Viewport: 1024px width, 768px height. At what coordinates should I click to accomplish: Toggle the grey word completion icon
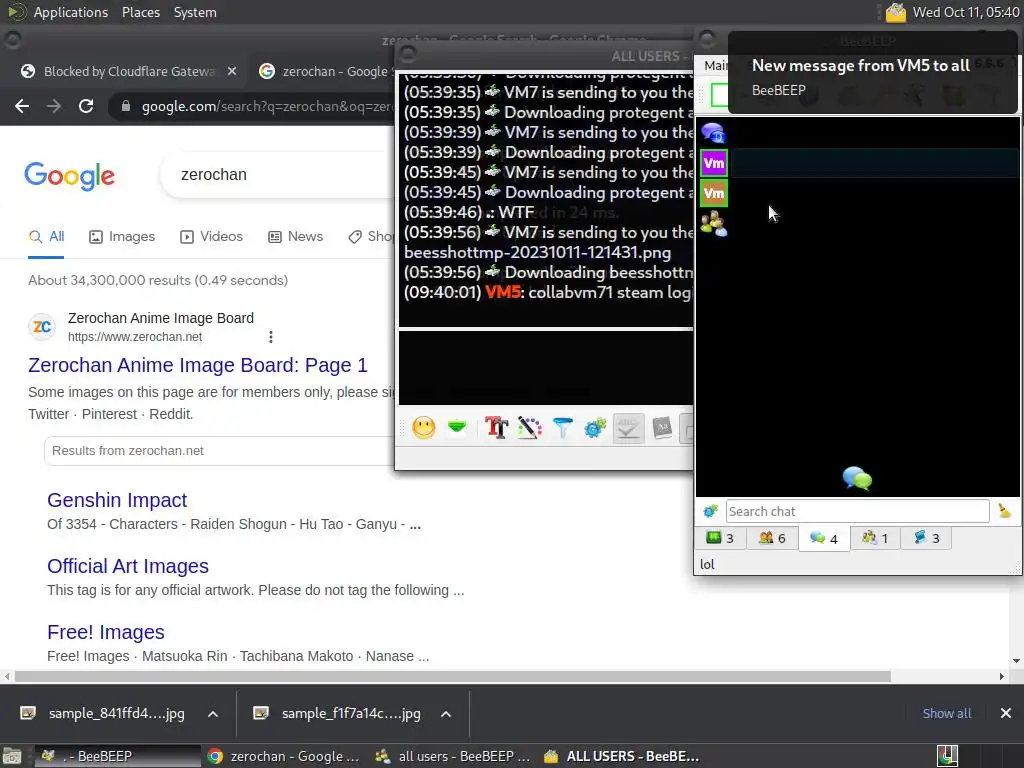[662, 428]
